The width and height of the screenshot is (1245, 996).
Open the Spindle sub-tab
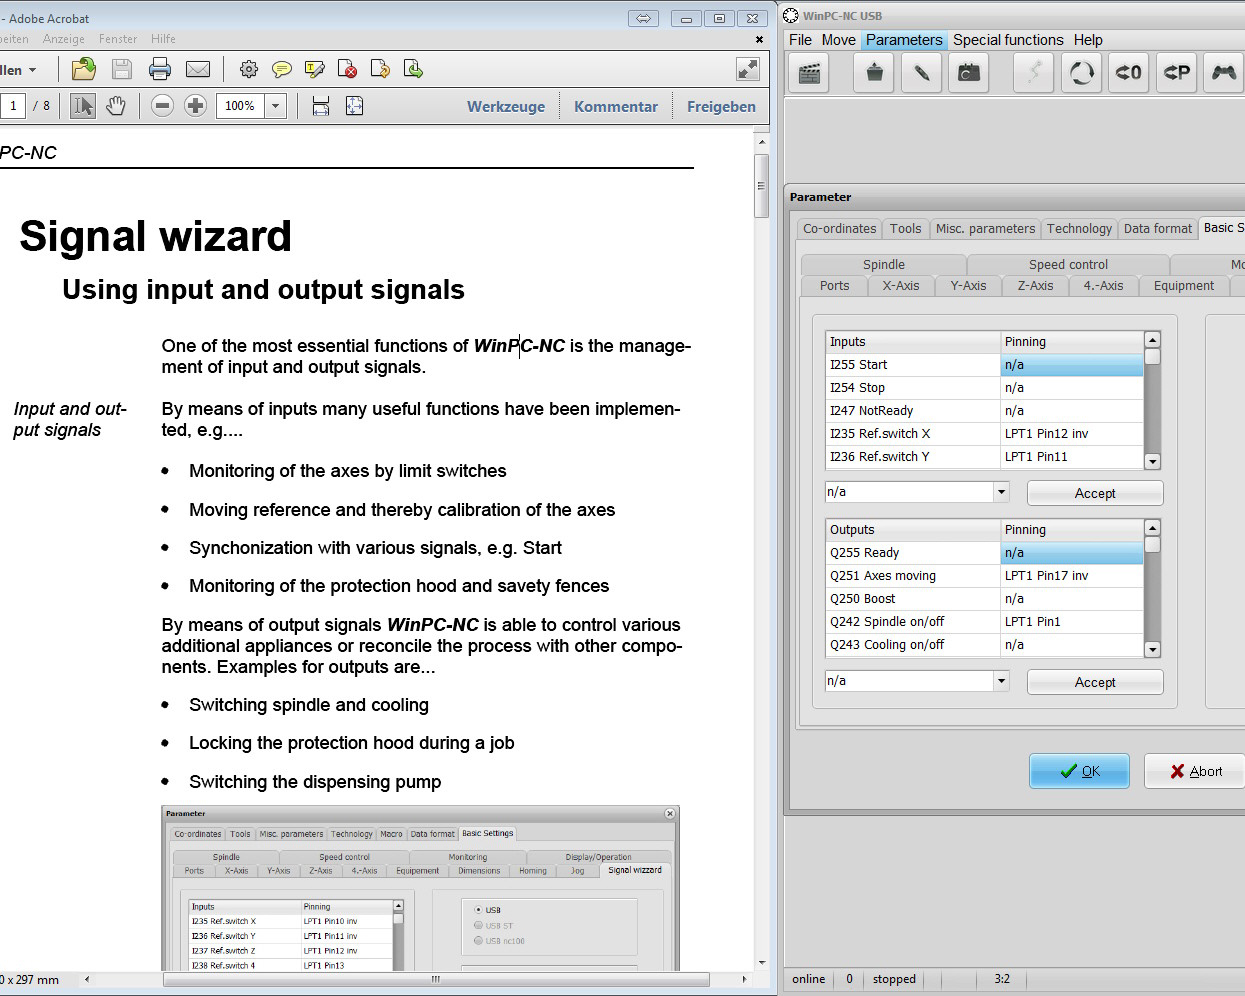884,264
